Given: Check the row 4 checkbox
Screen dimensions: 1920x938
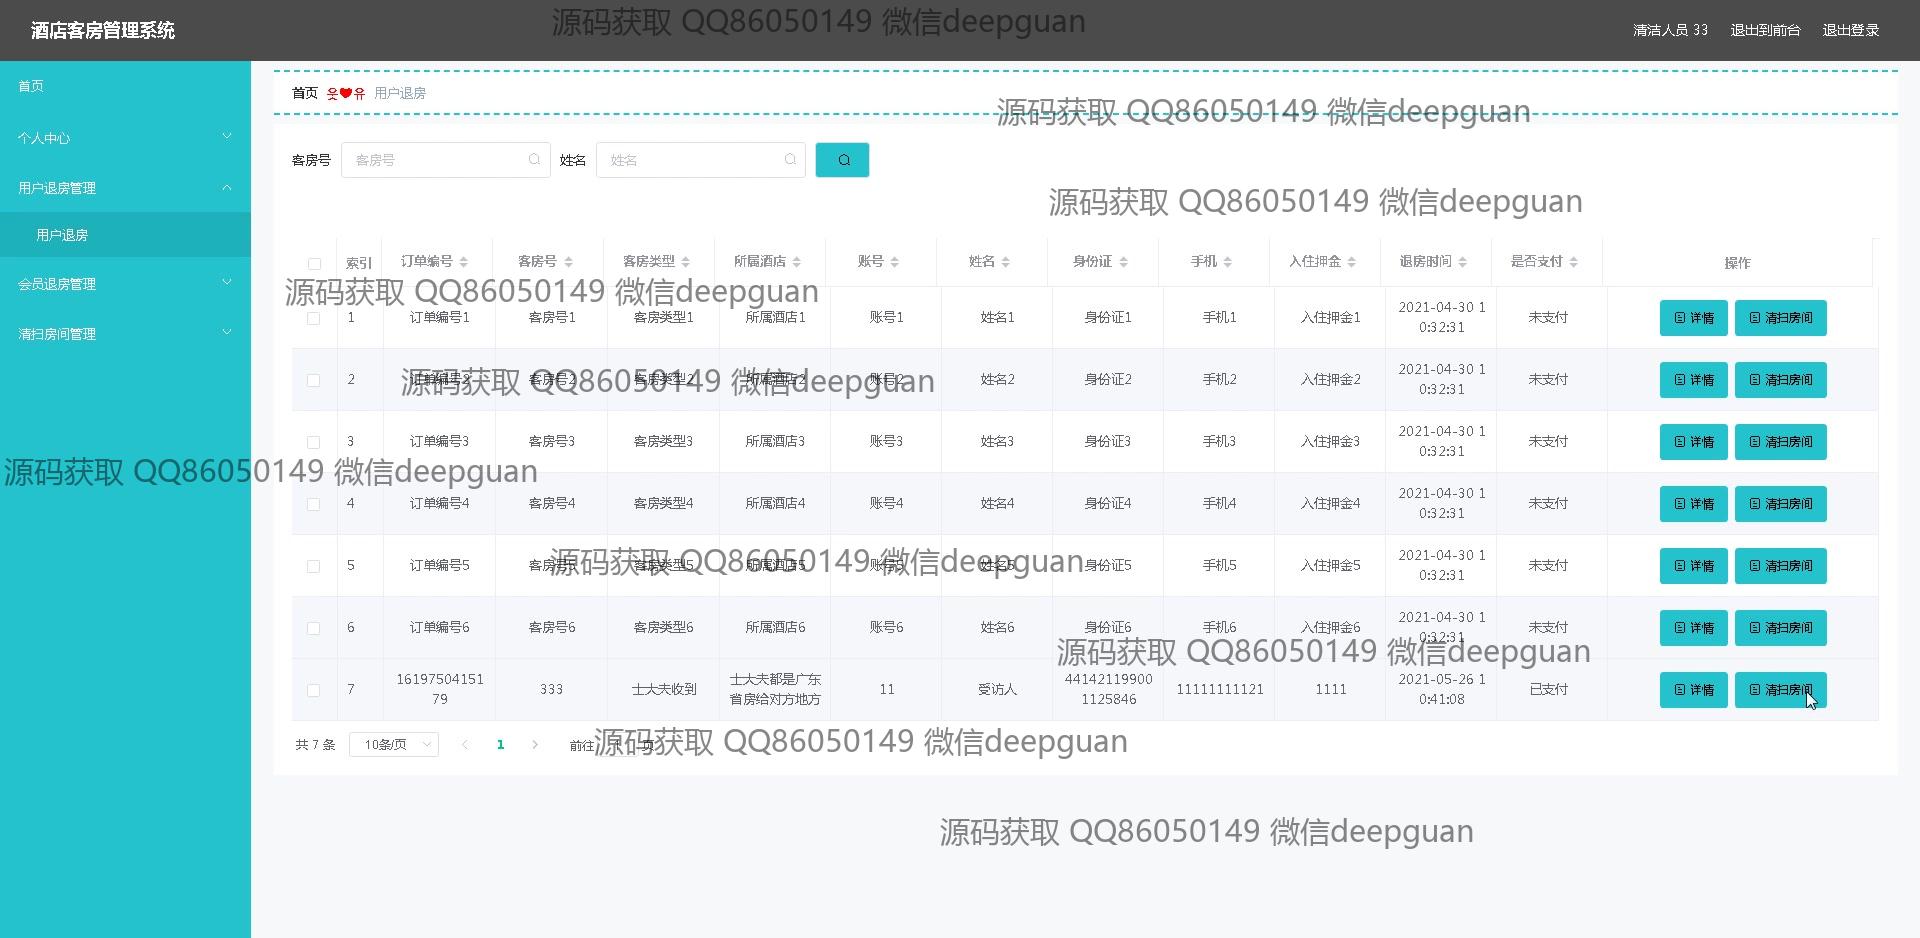Looking at the screenshot, I should pyautogui.click(x=313, y=504).
